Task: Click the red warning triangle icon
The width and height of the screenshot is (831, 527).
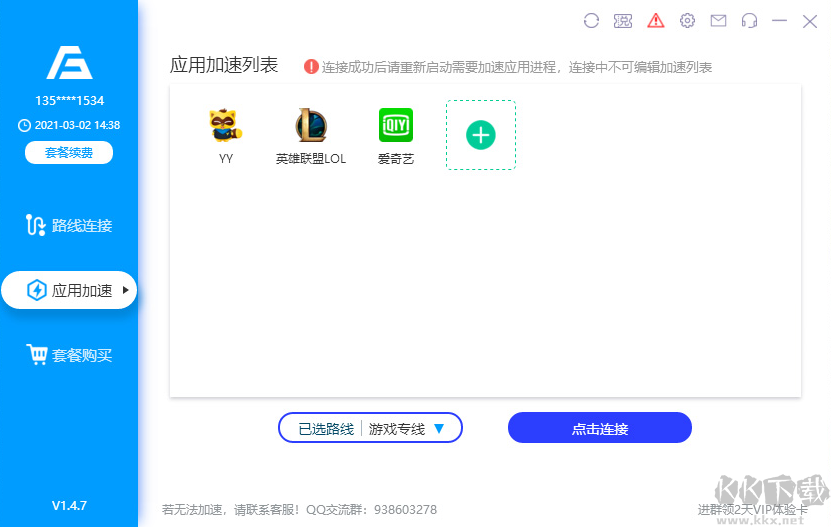Action: tap(656, 20)
